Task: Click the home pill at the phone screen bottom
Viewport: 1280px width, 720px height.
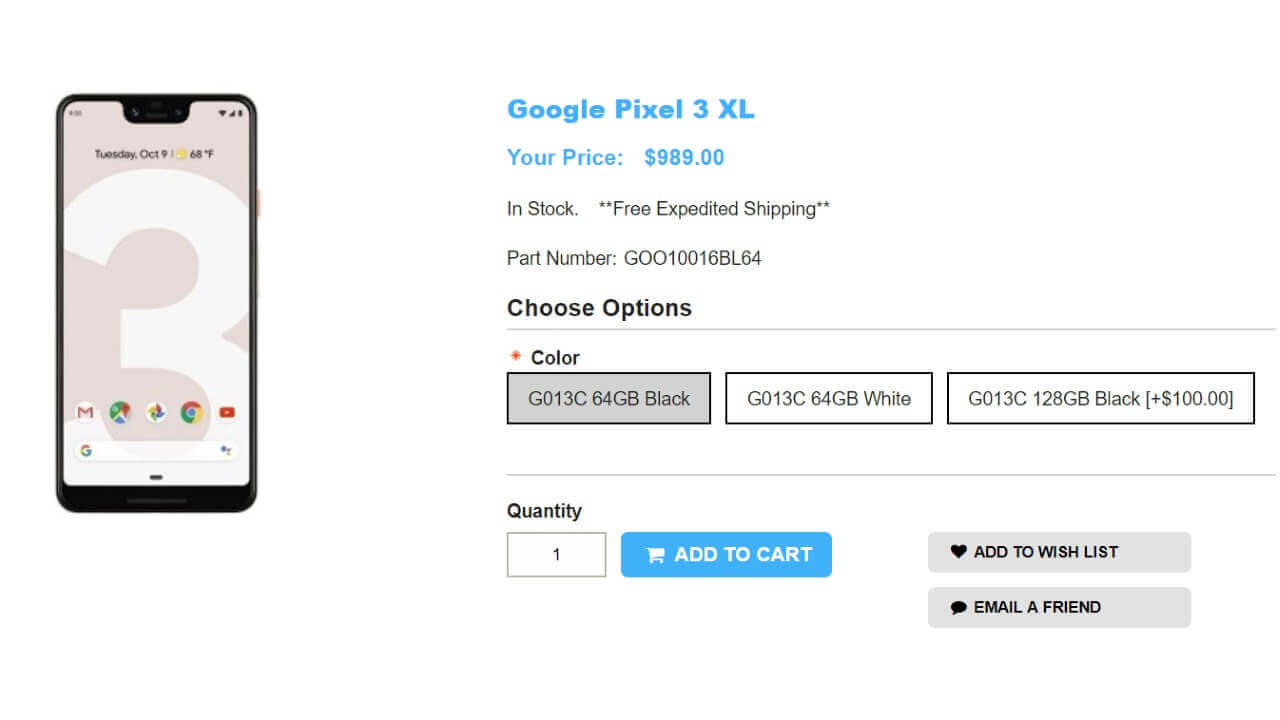Action: pos(156,477)
